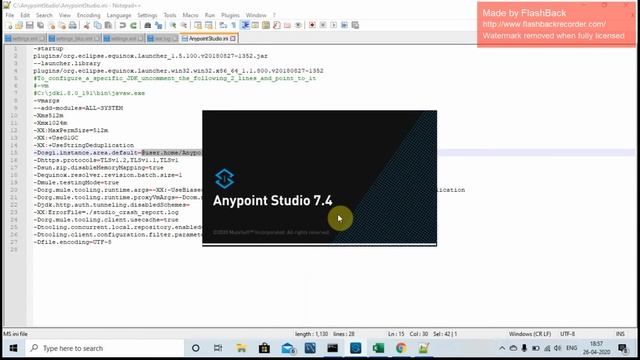Image resolution: width=640 pixels, height=360 pixels.
Task: Open the Language menu
Action: [x=119, y=15]
